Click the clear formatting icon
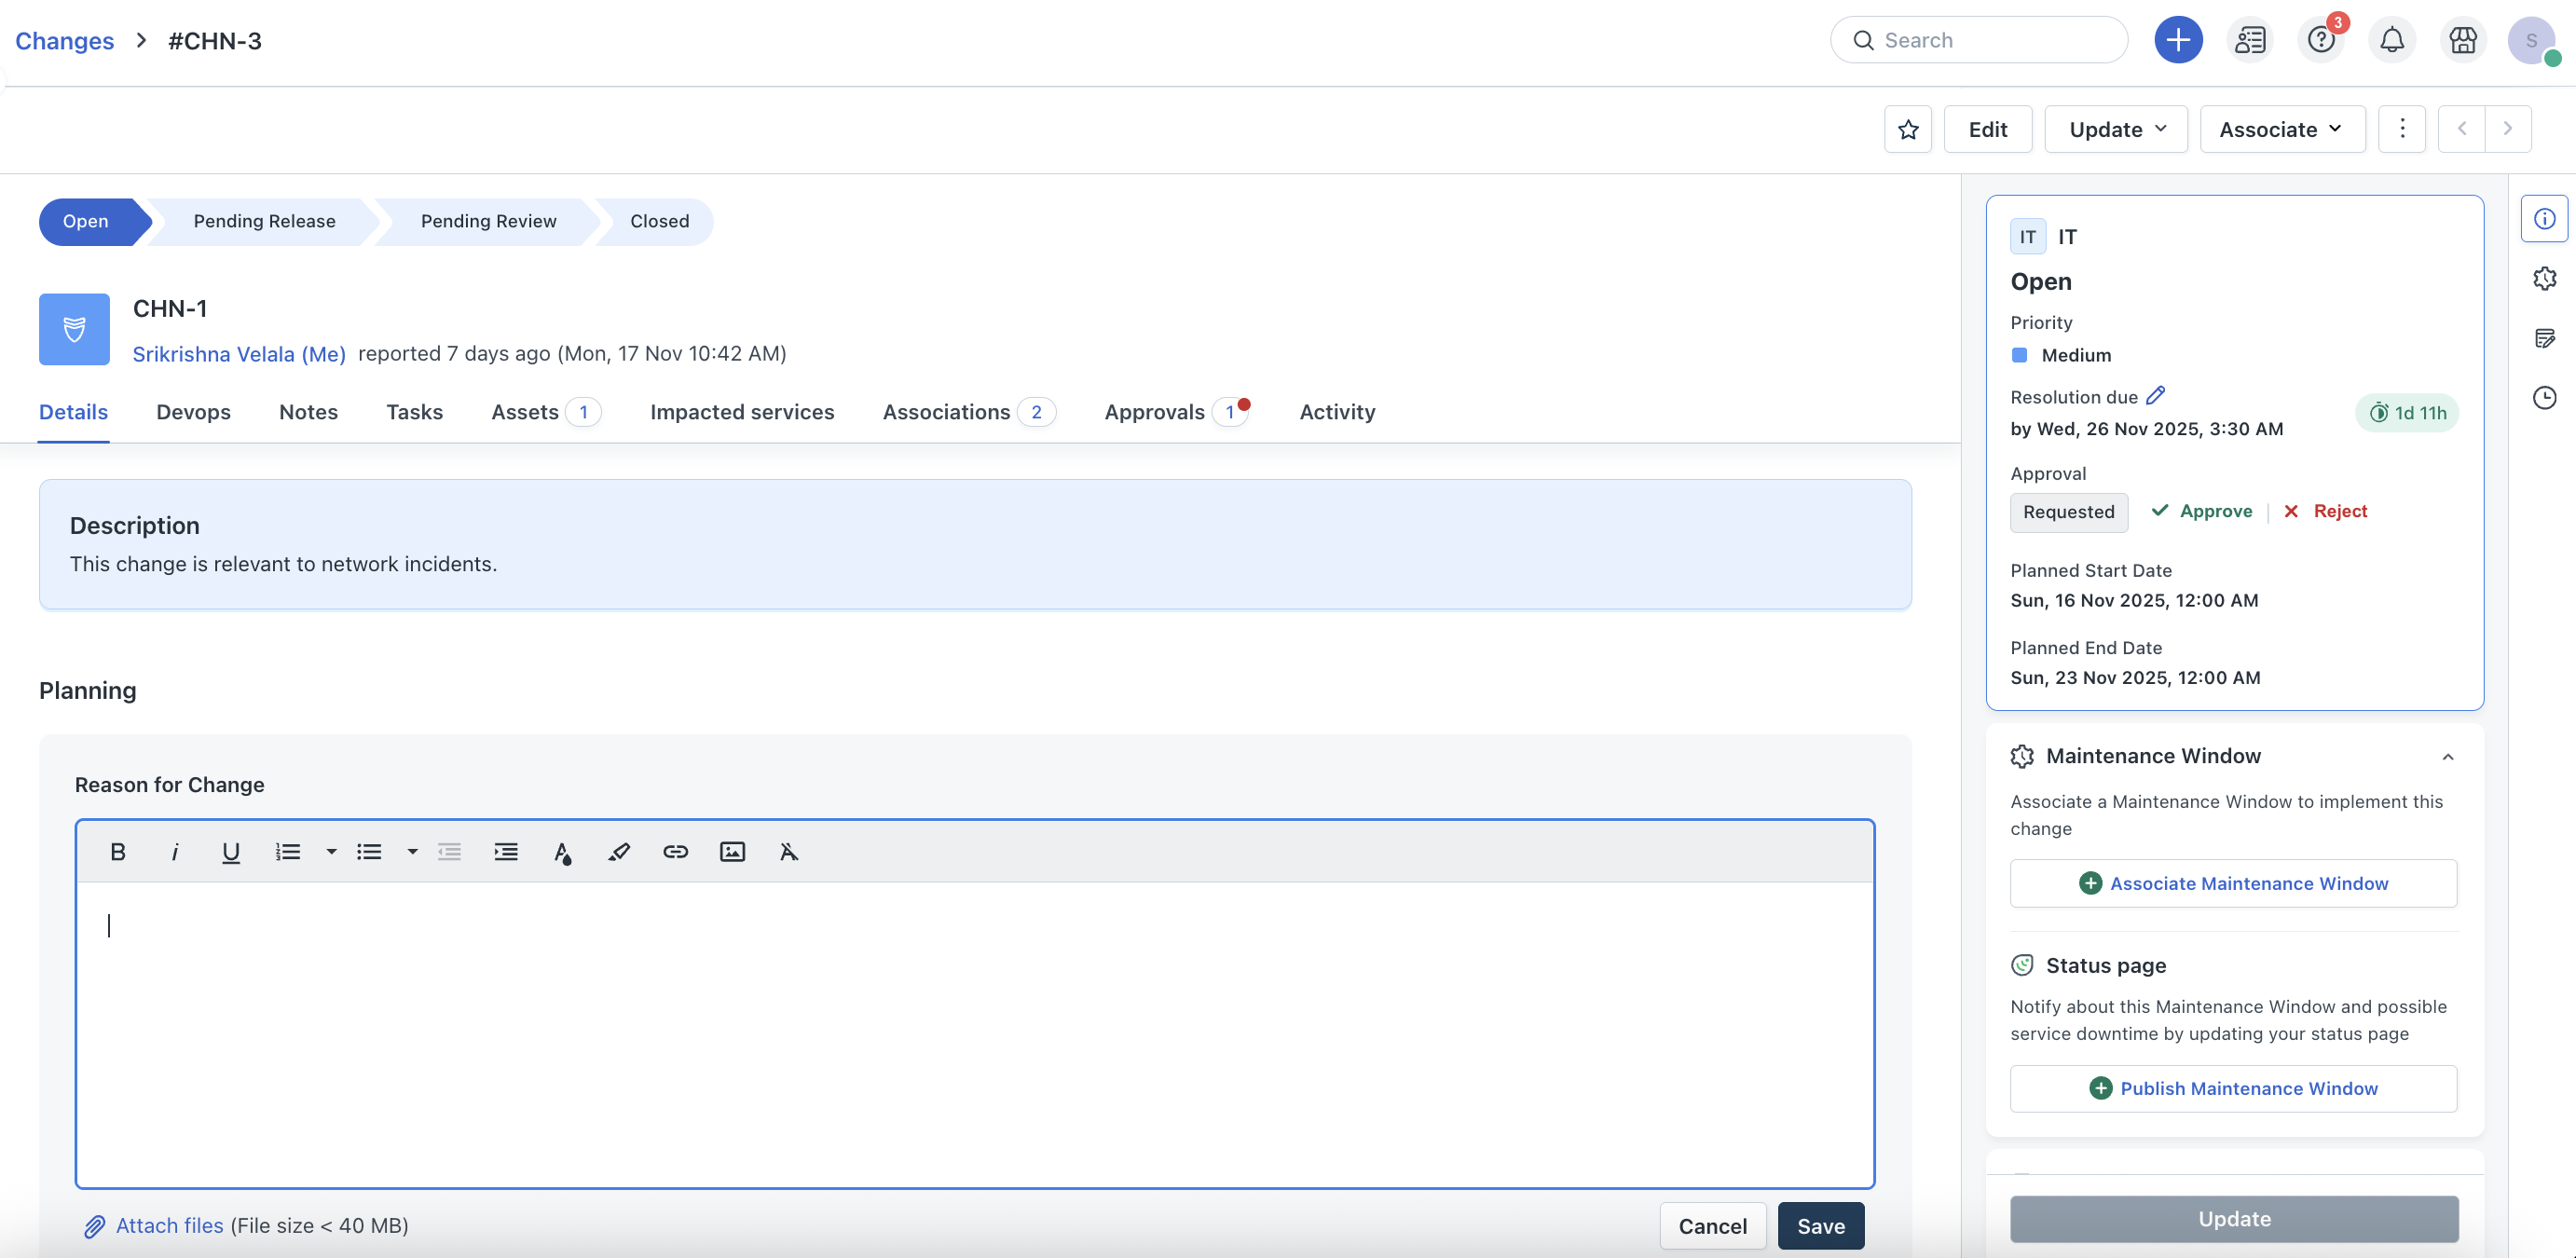The height and width of the screenshot is (1258, 2576). click(789, 852)
